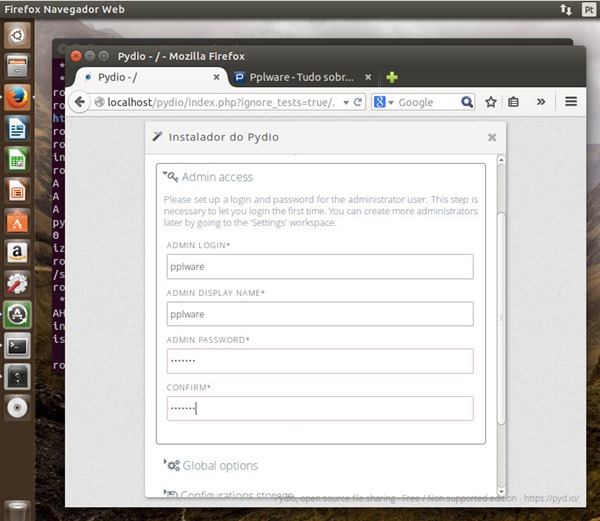
Task: Click the disc drive icon in launcher
Action: click(17, 408)
